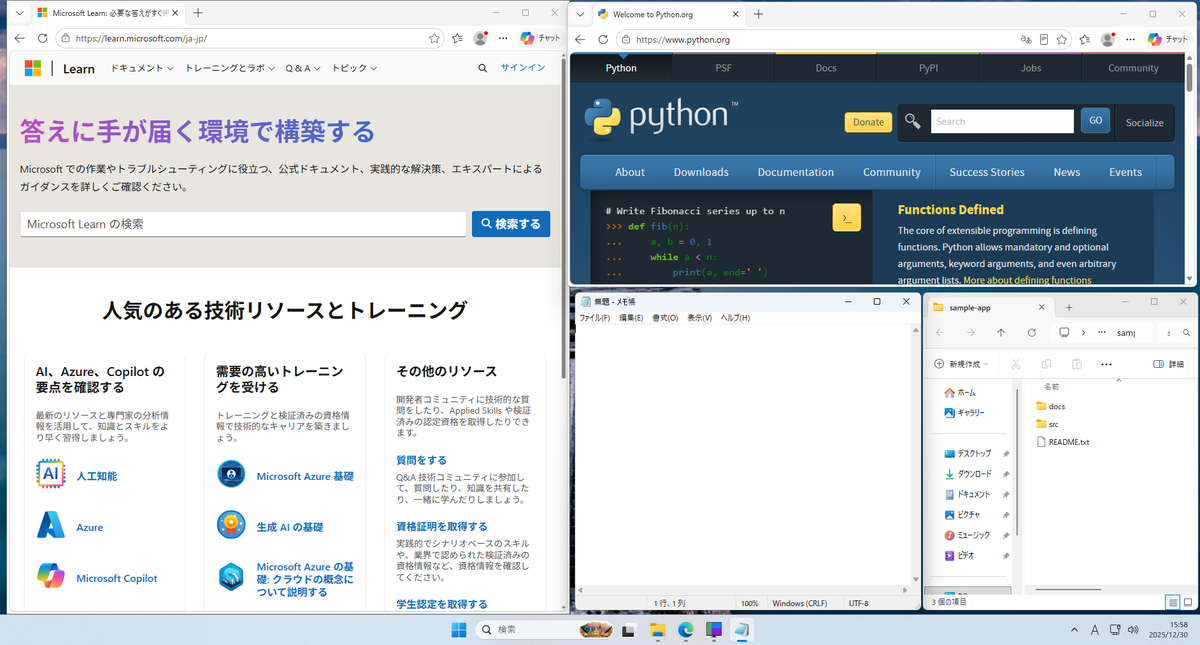Star python.org as a favorite in address bar
The width and height of the screenshot is (1200, 645).
(1063, 39)
